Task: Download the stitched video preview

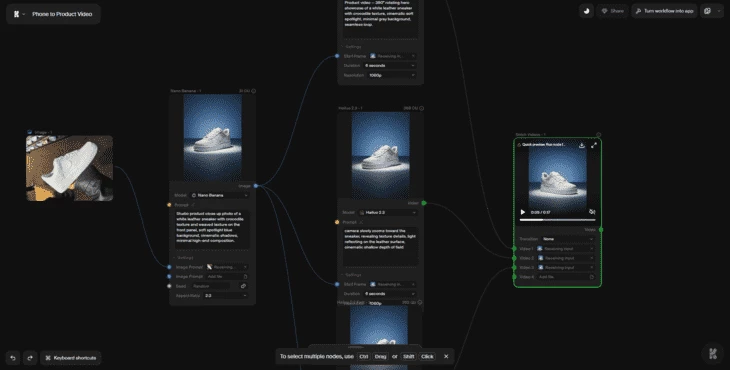Action: 581,145
